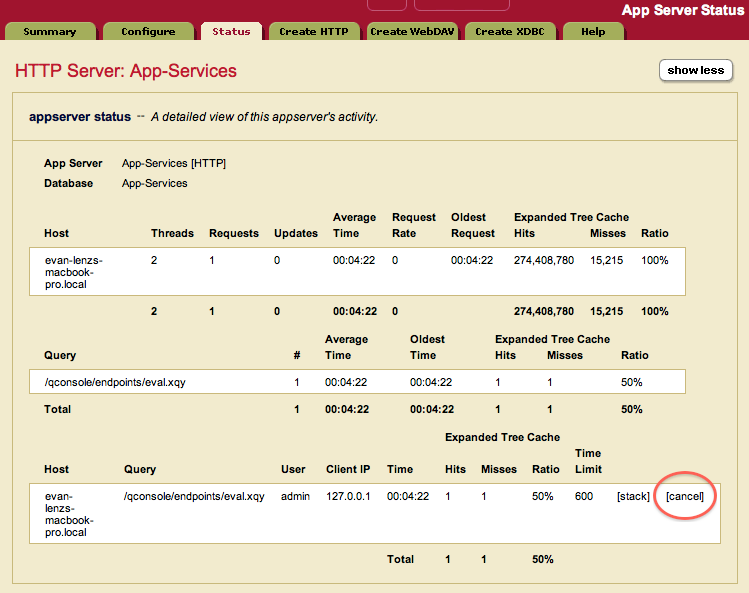Open the Create XDBC tab
Screen dimensions: 749x593
tap(510, 32)
